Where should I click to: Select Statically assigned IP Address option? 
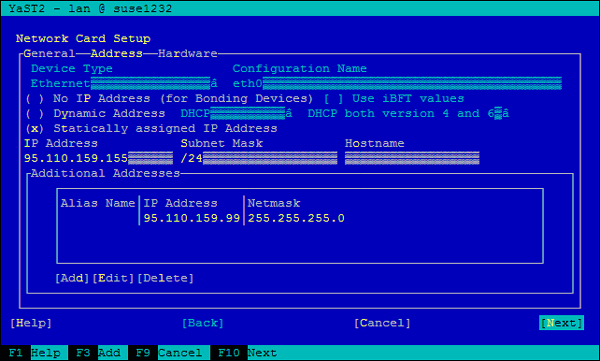pyautogui.click(x=151, y=128)
